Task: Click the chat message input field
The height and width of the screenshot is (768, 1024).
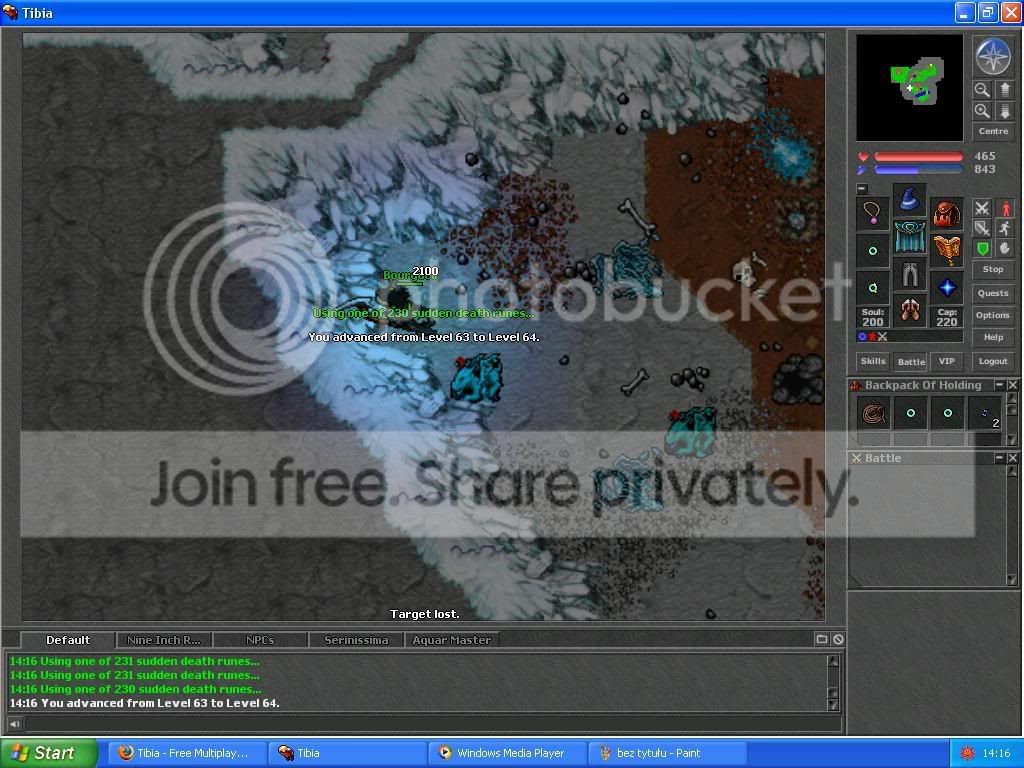Action: point(432,723)
